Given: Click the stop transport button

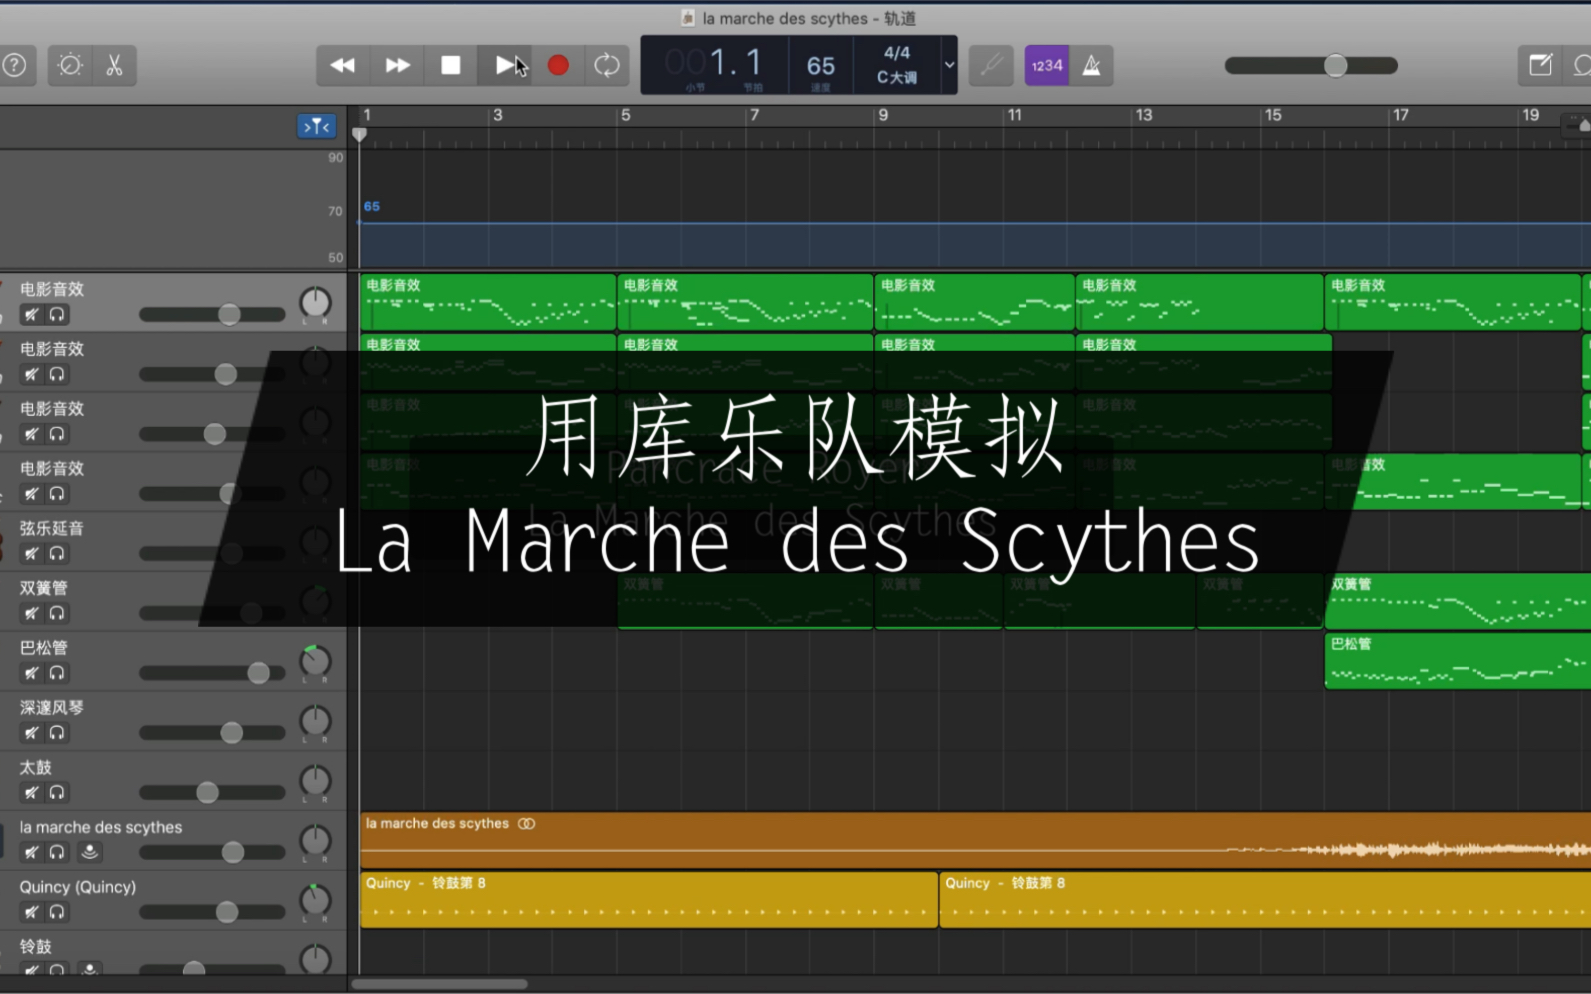Looking at the screenshot, I should click(451, 65).
